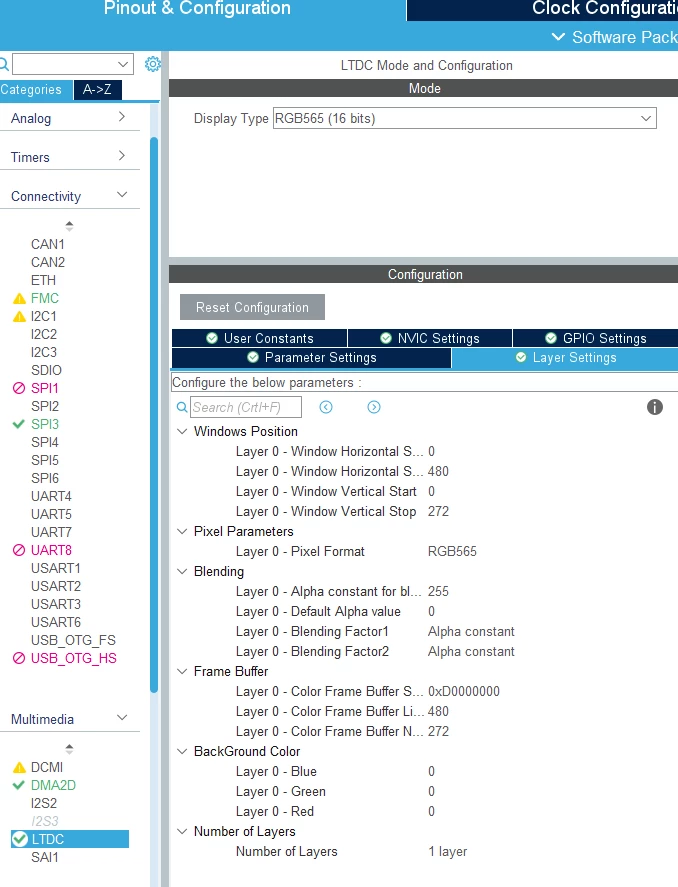The width and height of the screenshot is (678, 887).
Task: Select I2S2 peripheral
Action: [x=44, y=803]
